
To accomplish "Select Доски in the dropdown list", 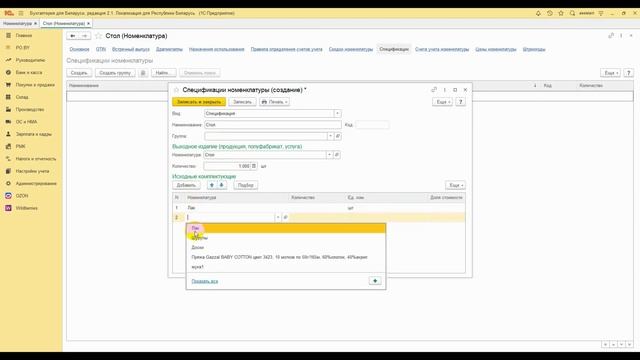I will [286, 247].
